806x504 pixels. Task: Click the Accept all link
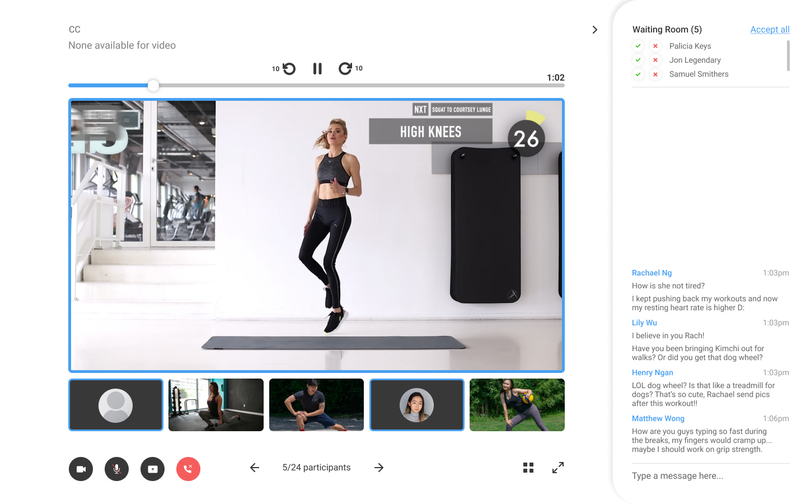click(770, 29)
